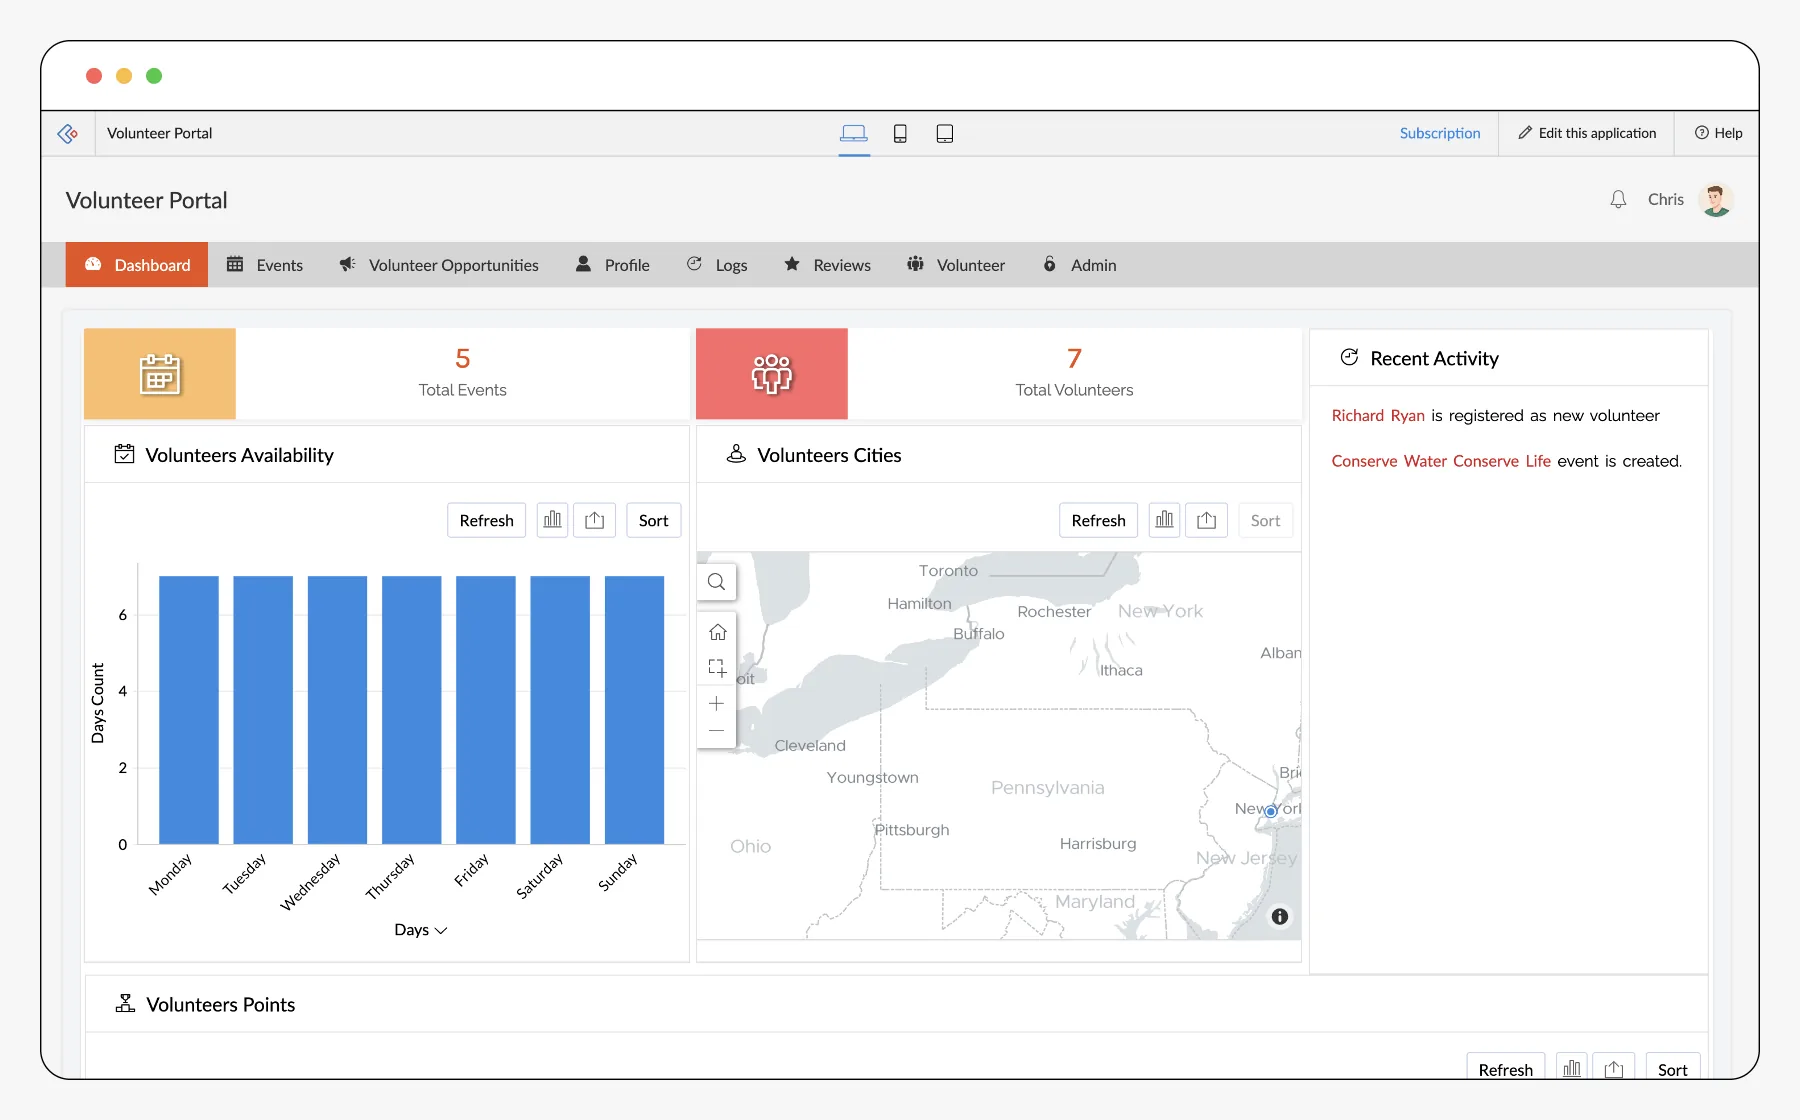Show map info at bottom corner

(1280, 917)
